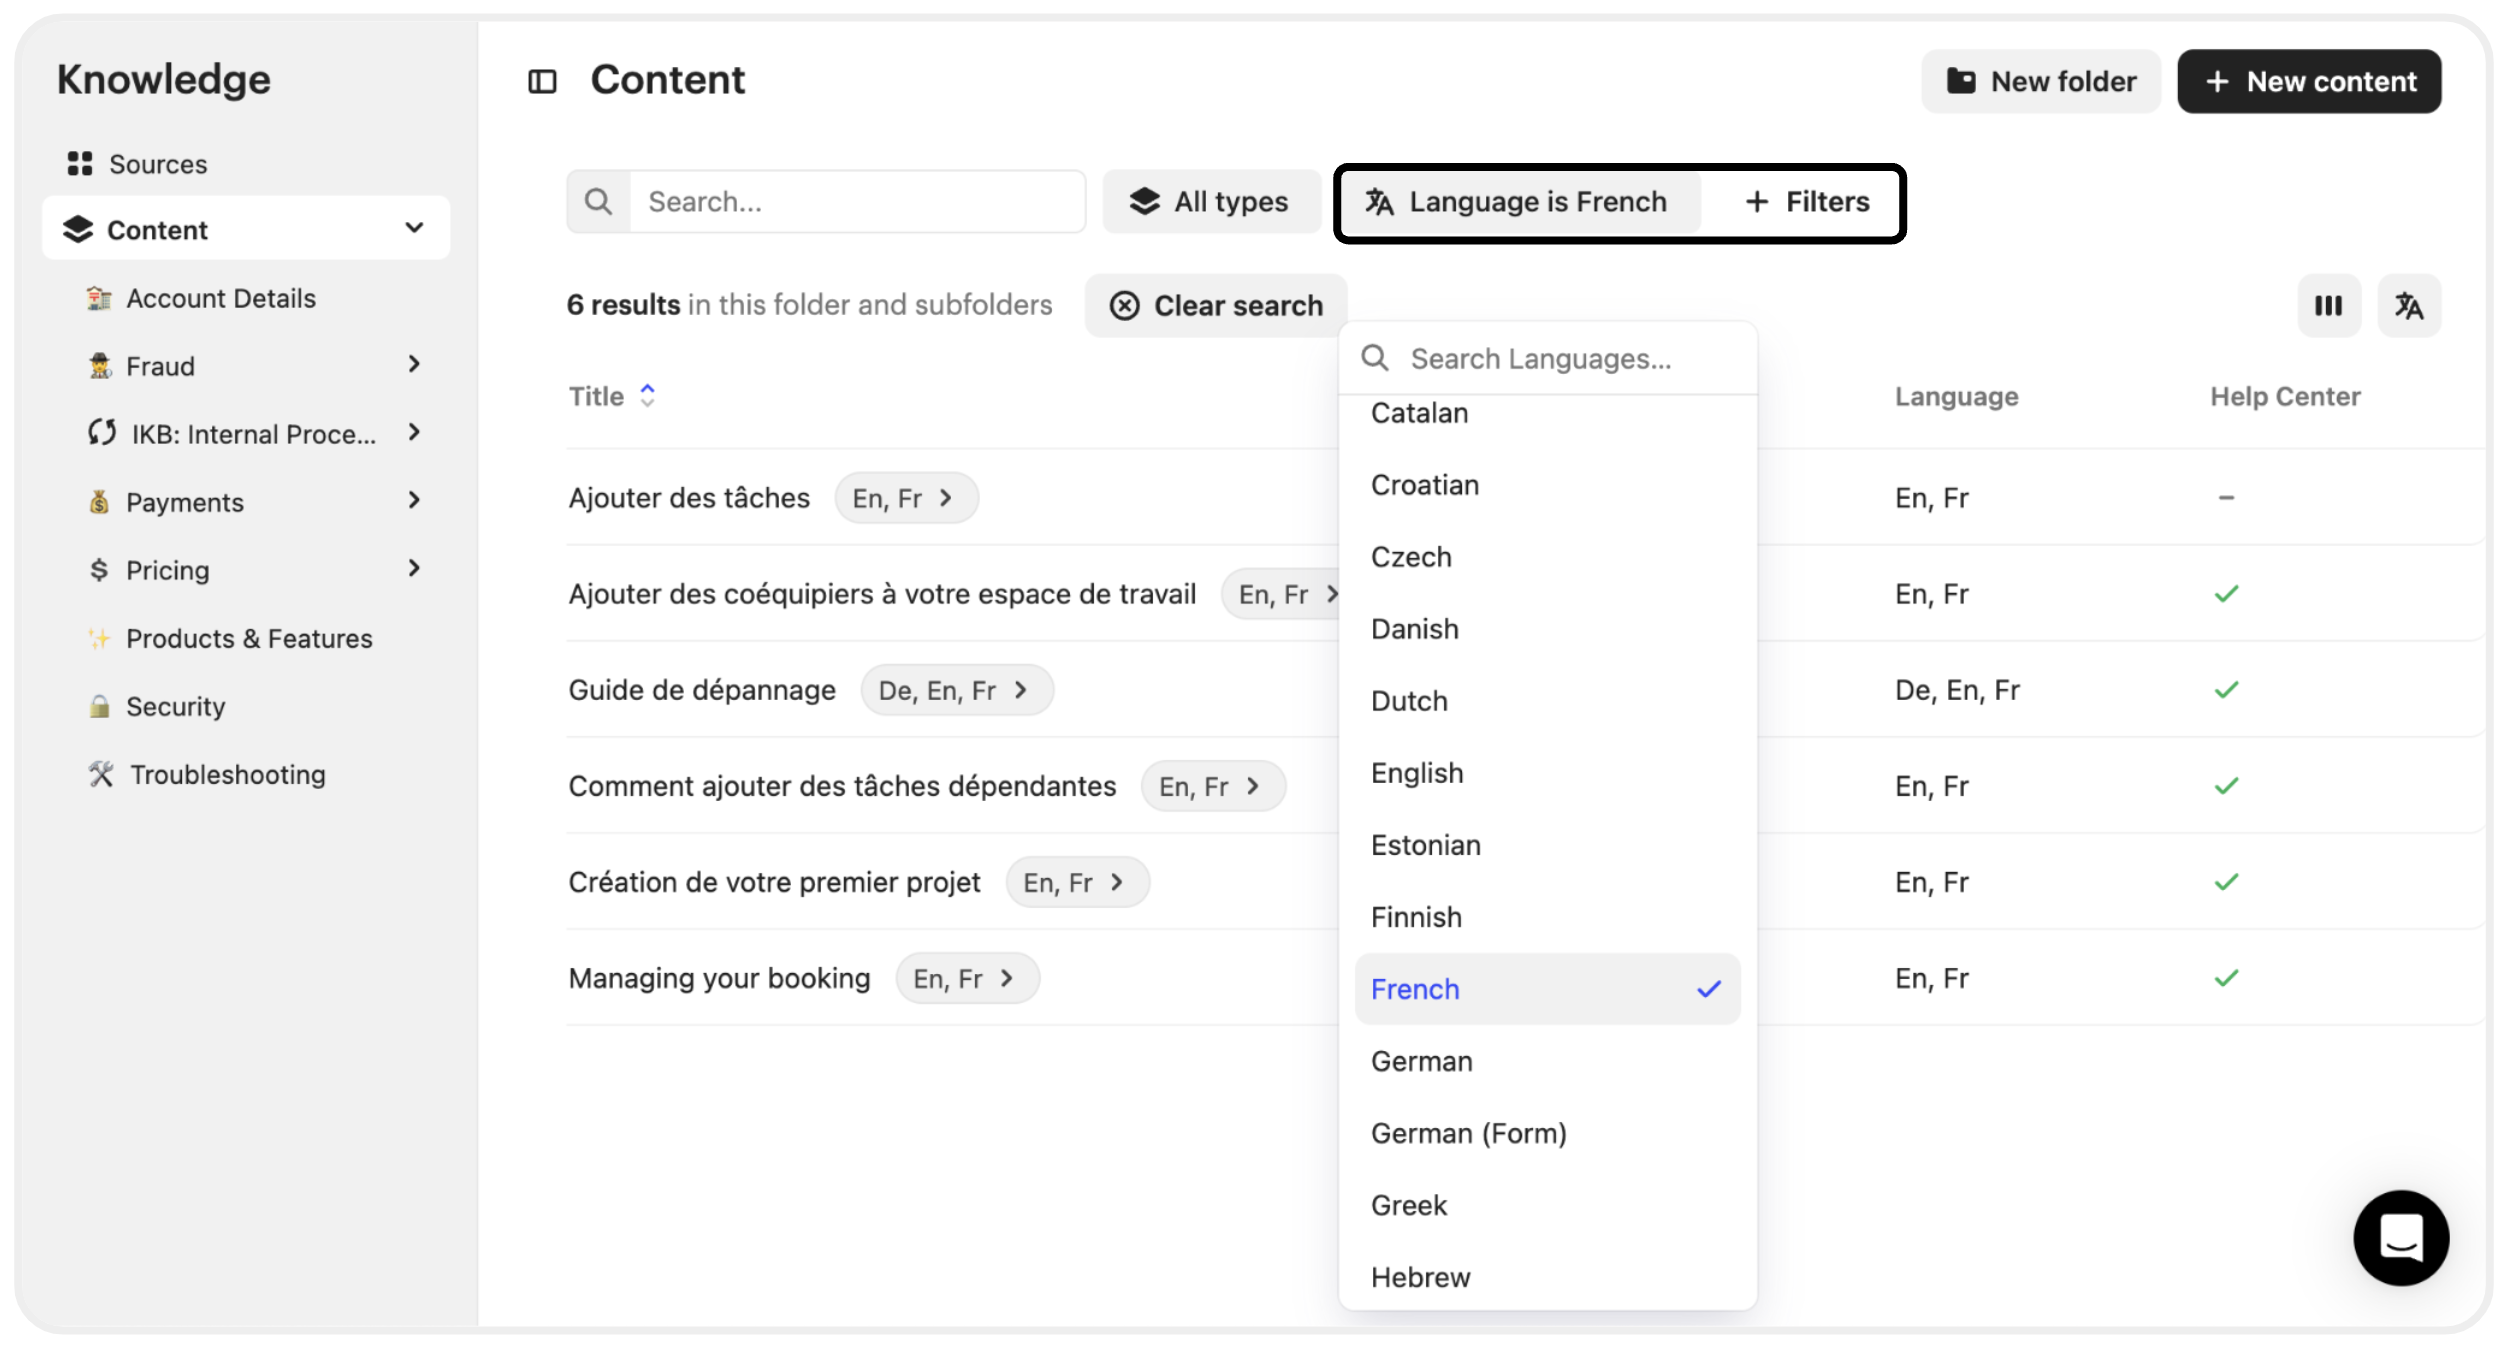Click the translate icon at top right
Screen dimensions: 2508x1348
coord(2408,305)
